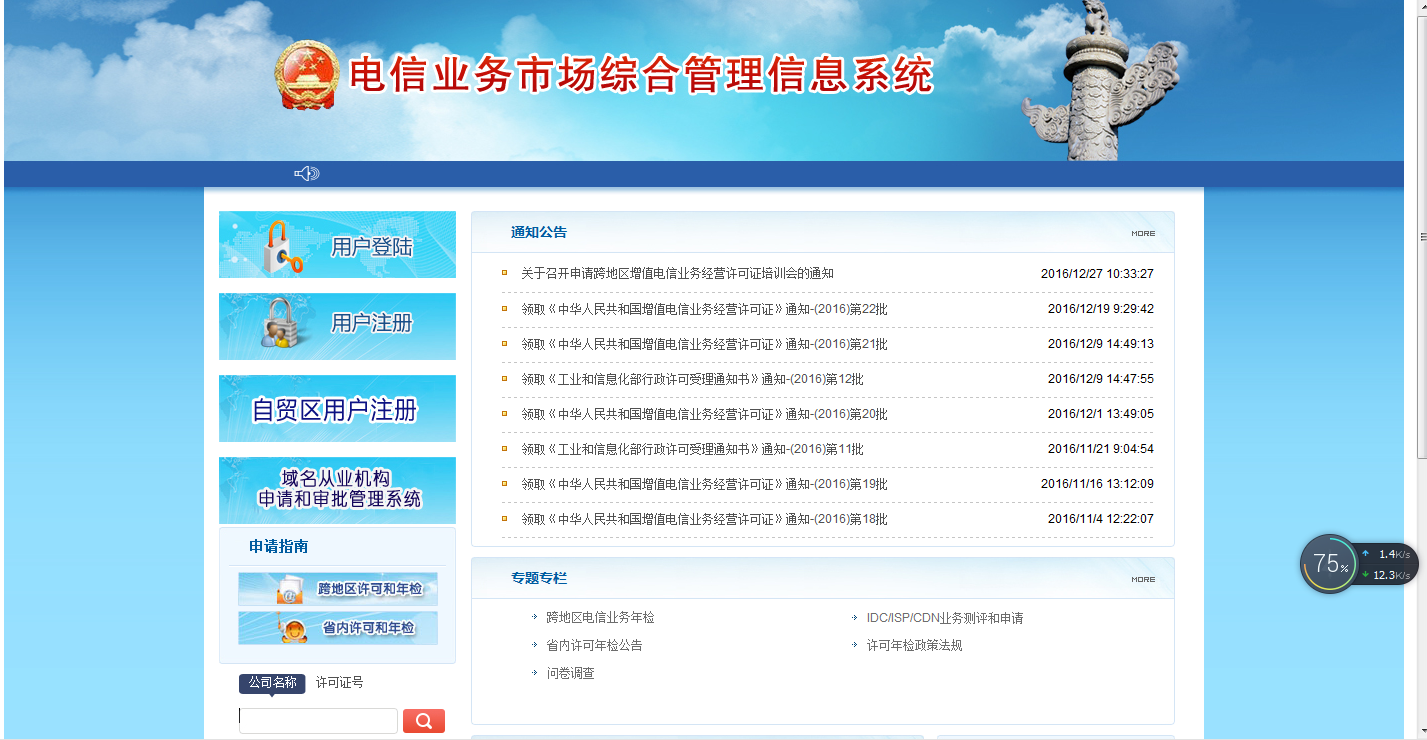Image resolution: width=1427 pixels, height=740 pixels.
Task: Click the speaker announcement icon
Action: coord(306,174)
